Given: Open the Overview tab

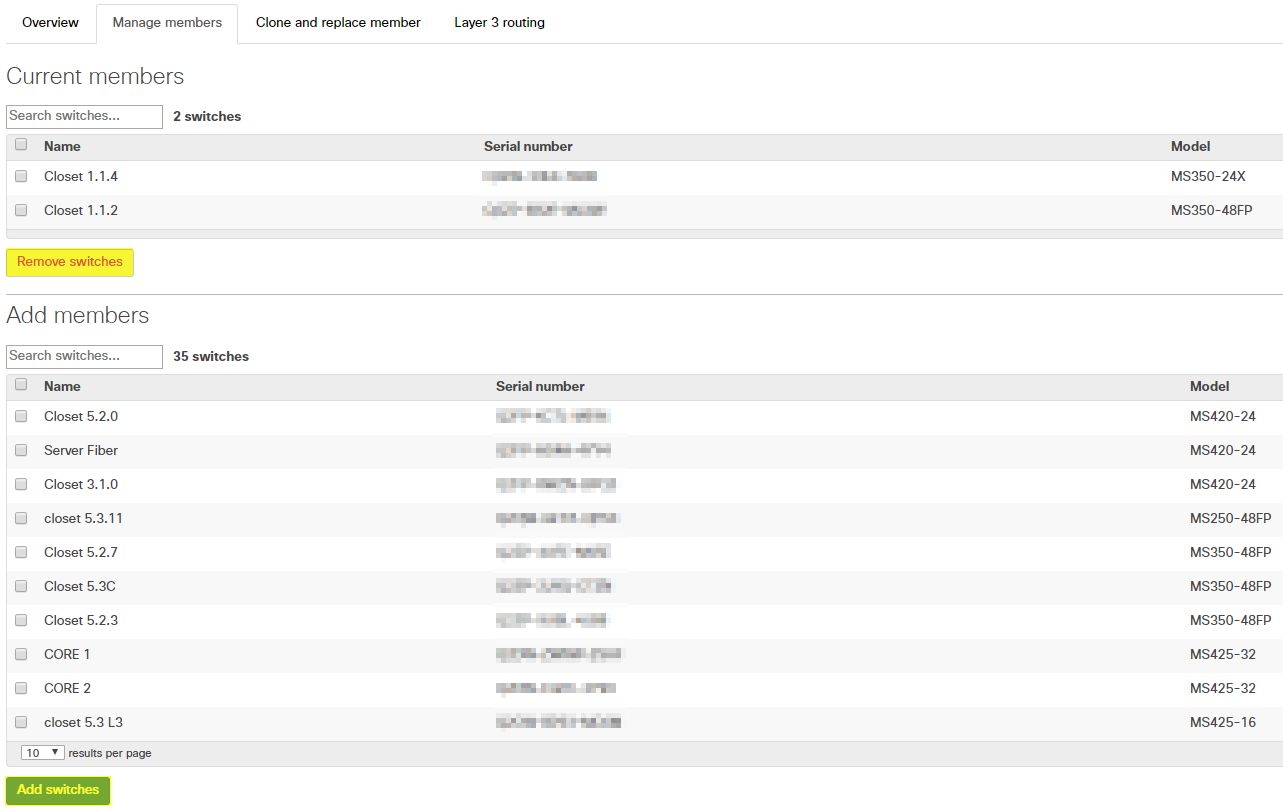Looking at the screenshot, I should 50,22.
